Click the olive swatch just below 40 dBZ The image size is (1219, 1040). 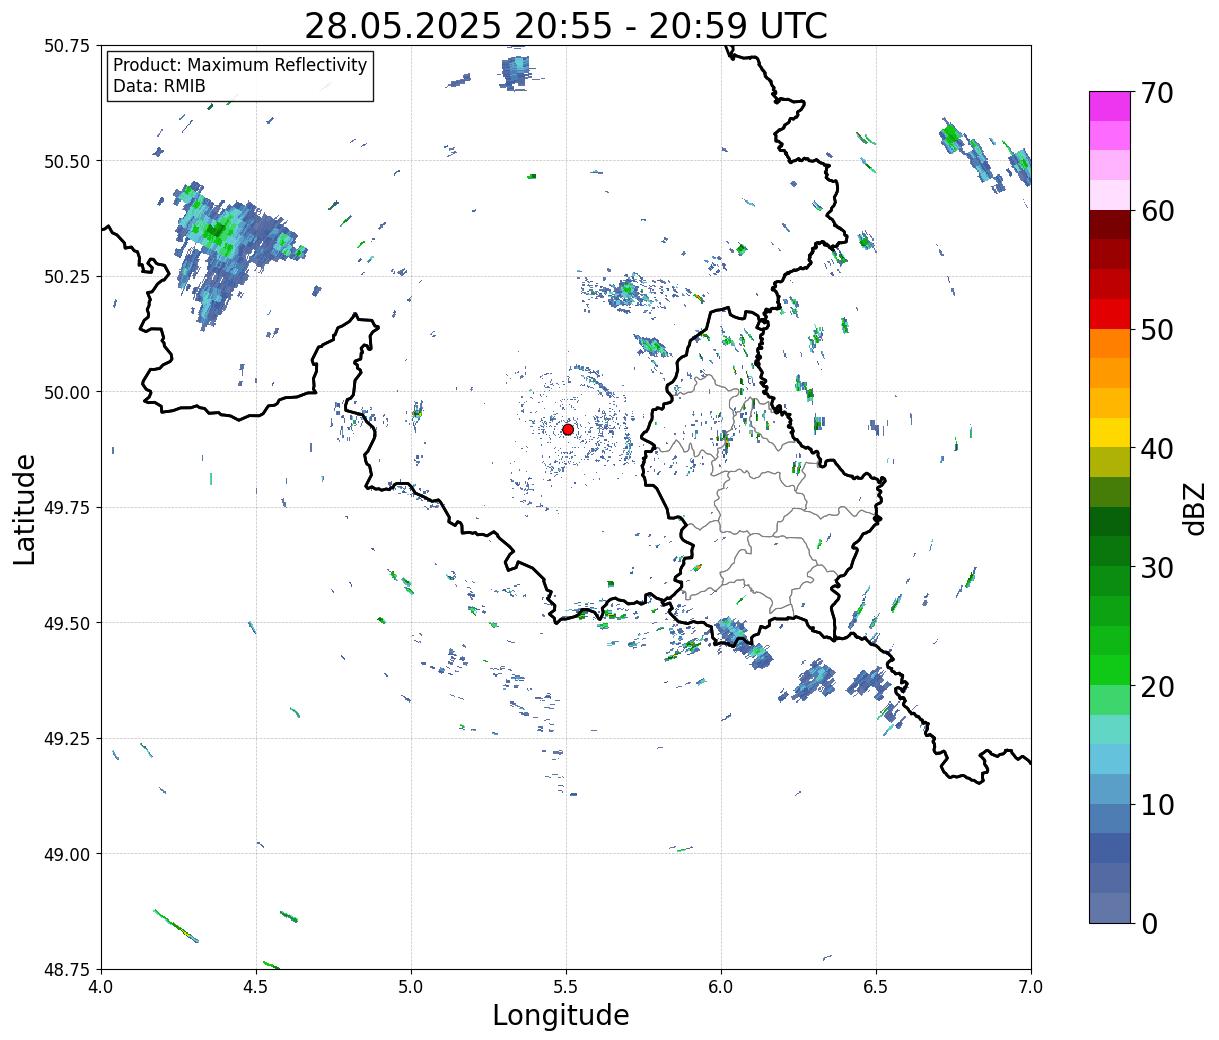tap(1110, 462)
